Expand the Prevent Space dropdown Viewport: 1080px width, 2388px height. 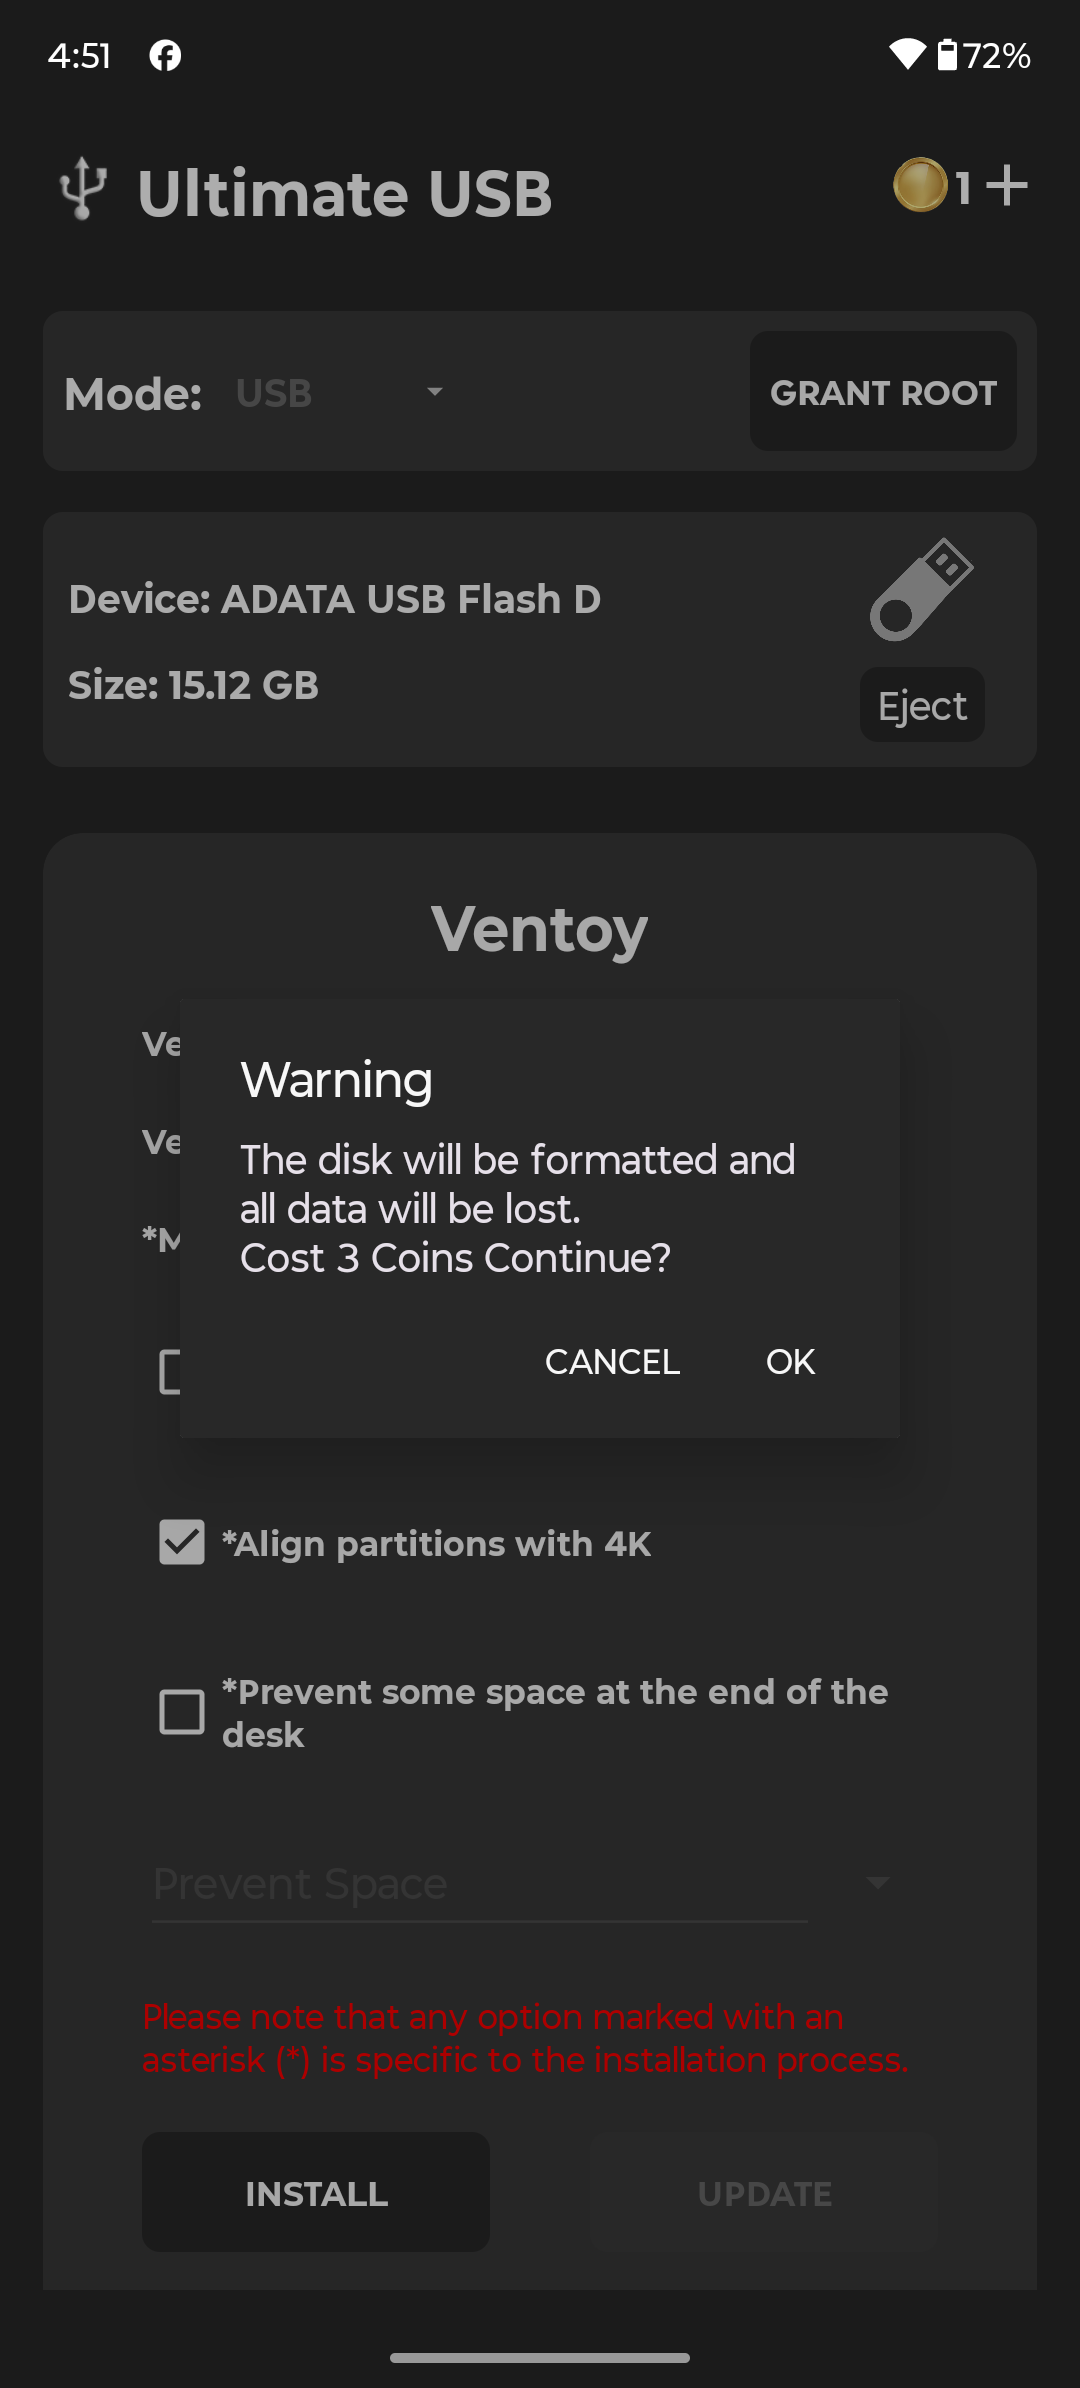click(x=878, y=1882)
